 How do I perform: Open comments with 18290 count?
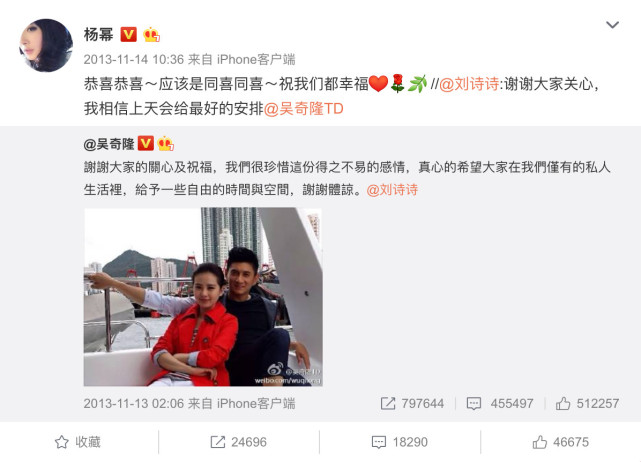coord(399,442)
